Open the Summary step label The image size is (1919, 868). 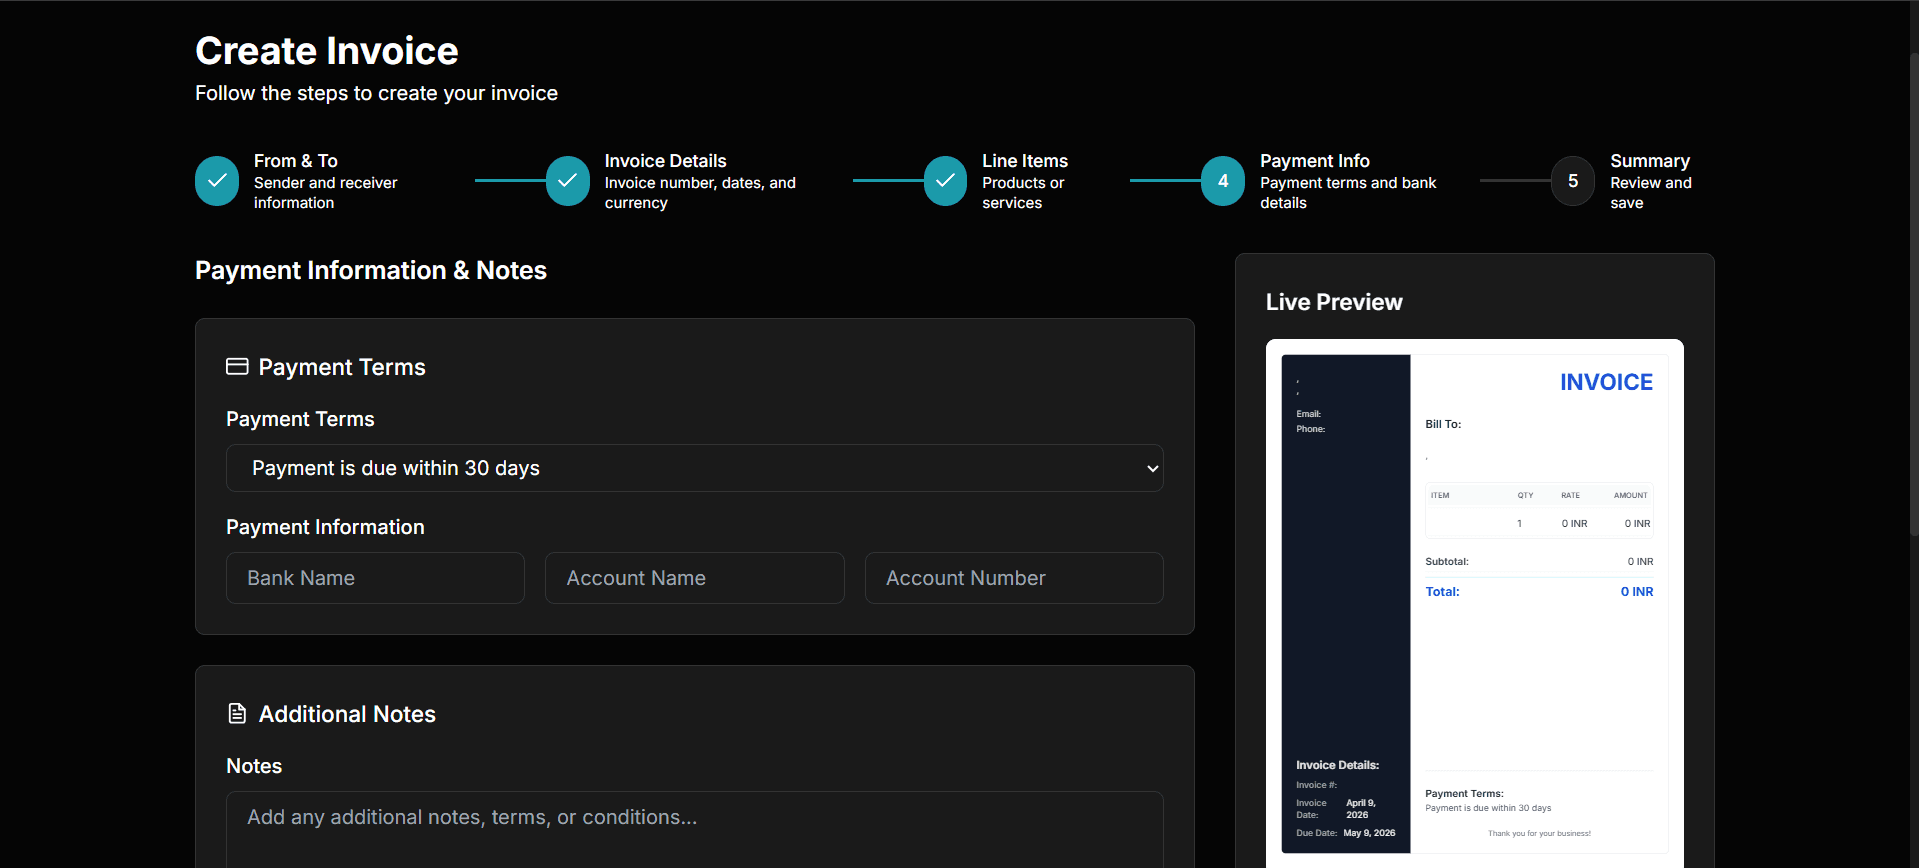1649,161
